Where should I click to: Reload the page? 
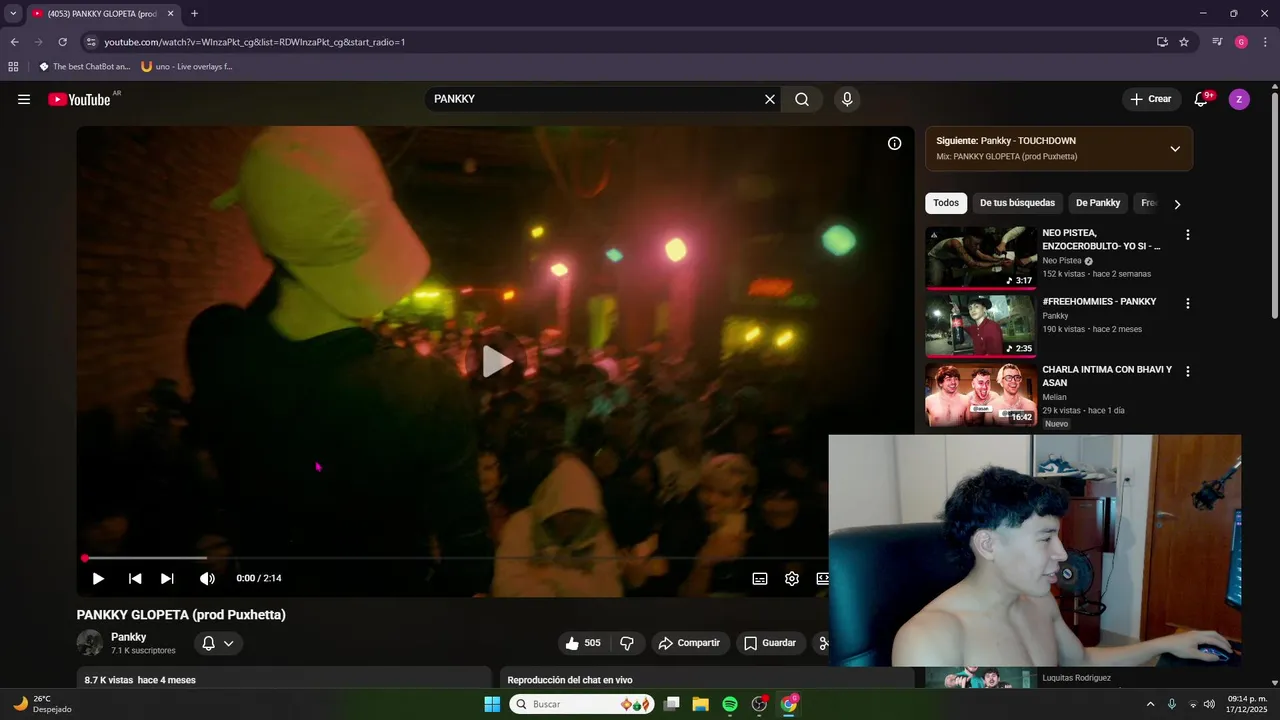[62, 42]
